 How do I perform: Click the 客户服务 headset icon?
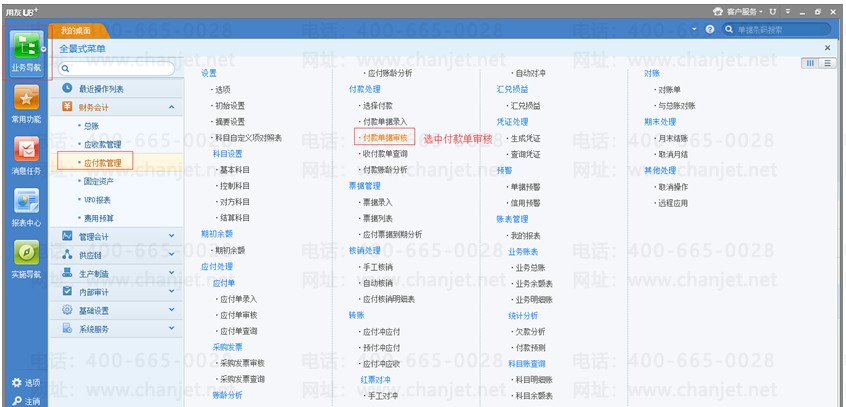pyautogui.click(x=717, y=11)
